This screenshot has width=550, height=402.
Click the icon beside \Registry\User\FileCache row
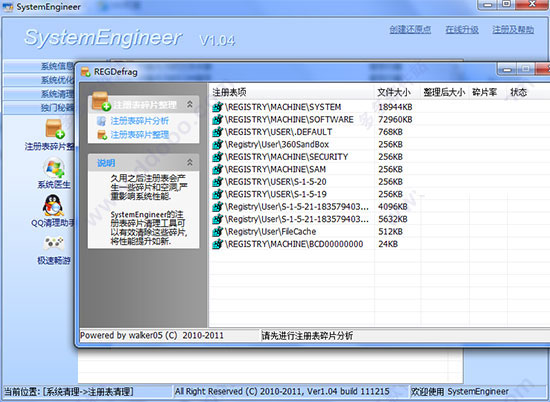click(217, 232)
